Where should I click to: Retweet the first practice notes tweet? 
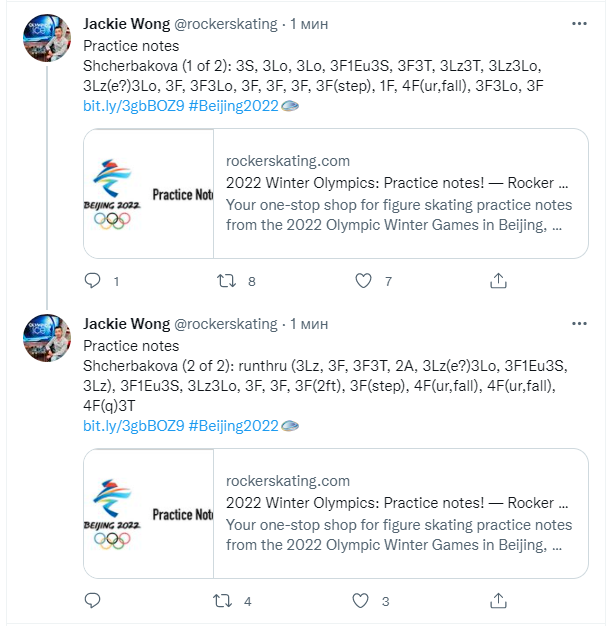tap(227, 281)
